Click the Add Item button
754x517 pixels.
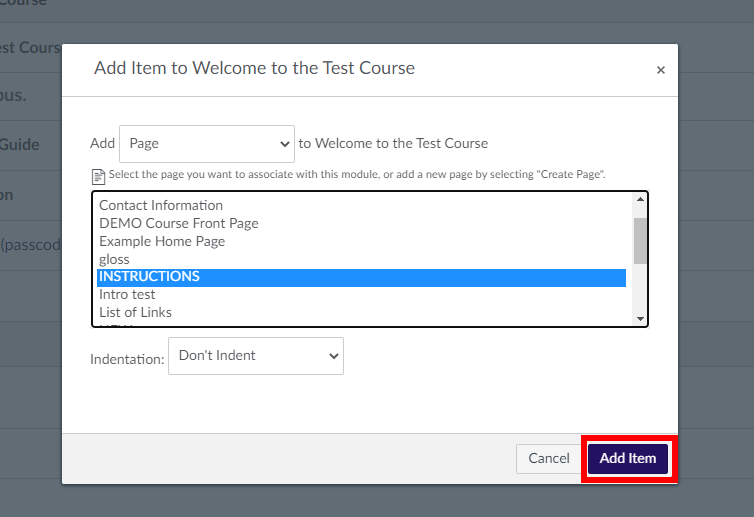(x=628, y=458)
